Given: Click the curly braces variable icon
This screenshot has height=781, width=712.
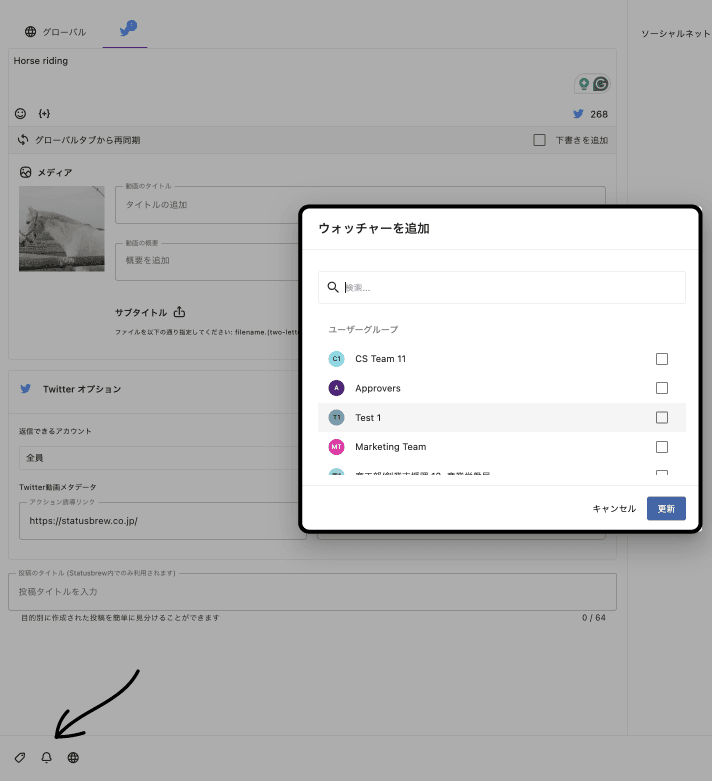Looking at the screenshot, I should (44, 114).
